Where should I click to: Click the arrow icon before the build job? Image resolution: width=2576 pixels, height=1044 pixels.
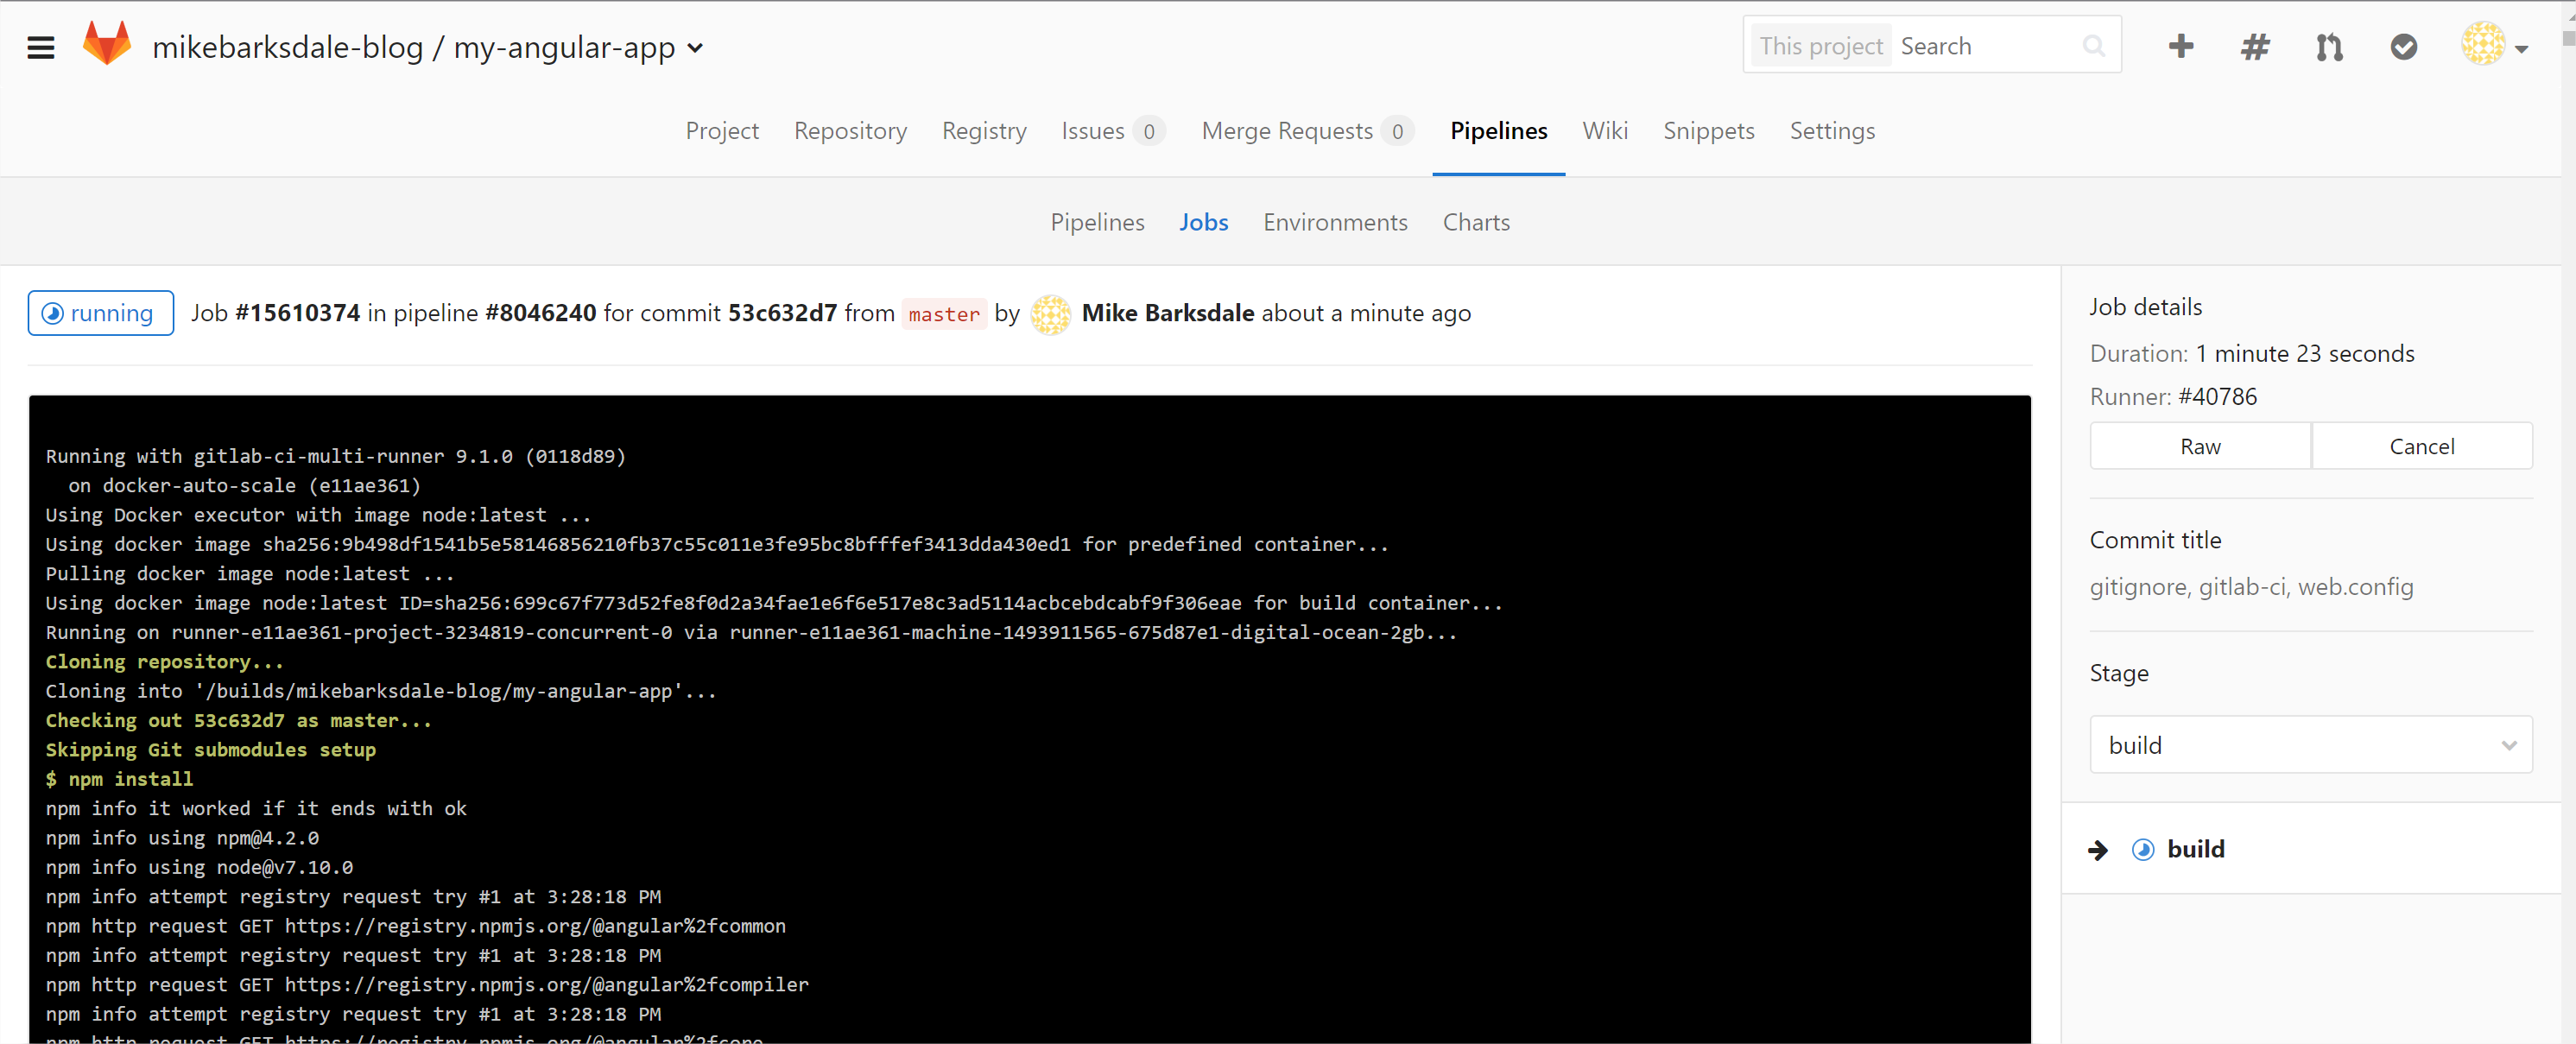[2098, 850]
